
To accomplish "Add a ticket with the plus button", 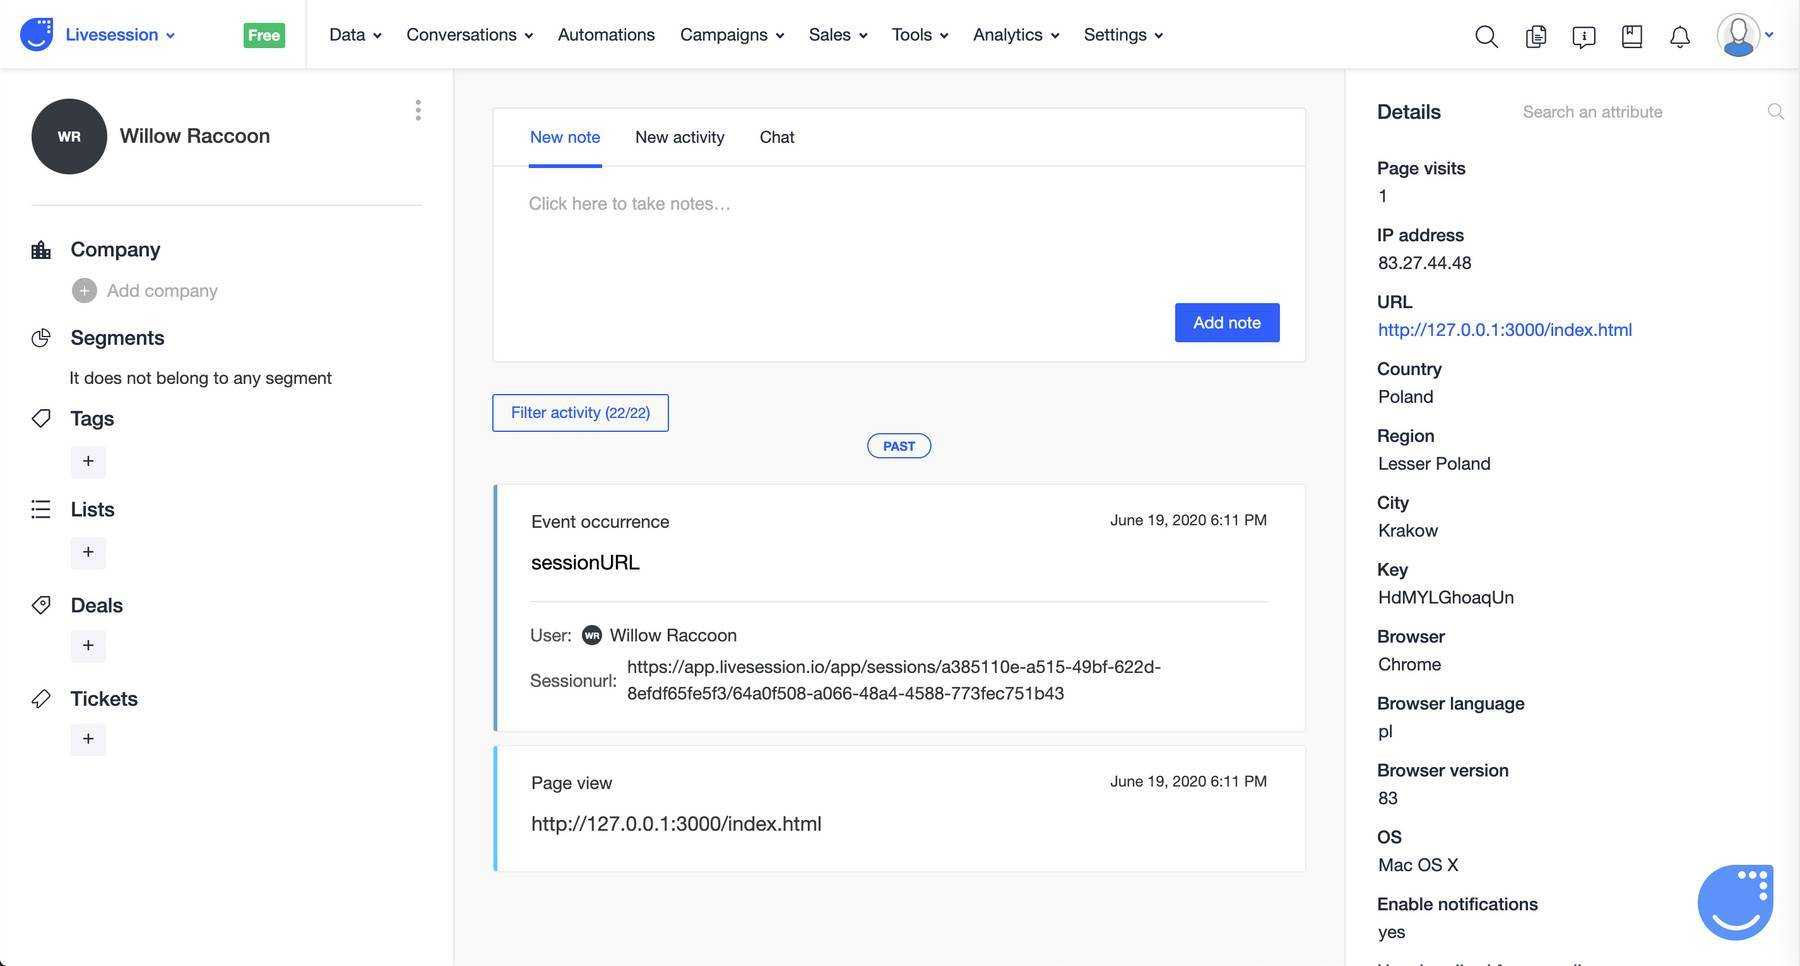I will pos(88,739).
